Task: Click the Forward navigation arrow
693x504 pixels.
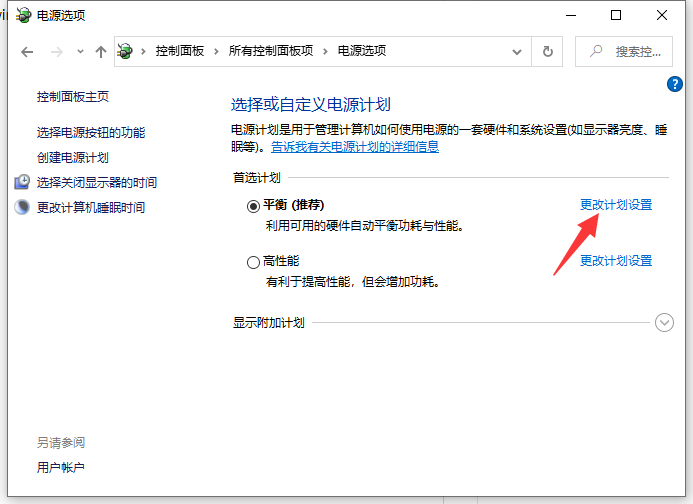Action: (57, 52)
